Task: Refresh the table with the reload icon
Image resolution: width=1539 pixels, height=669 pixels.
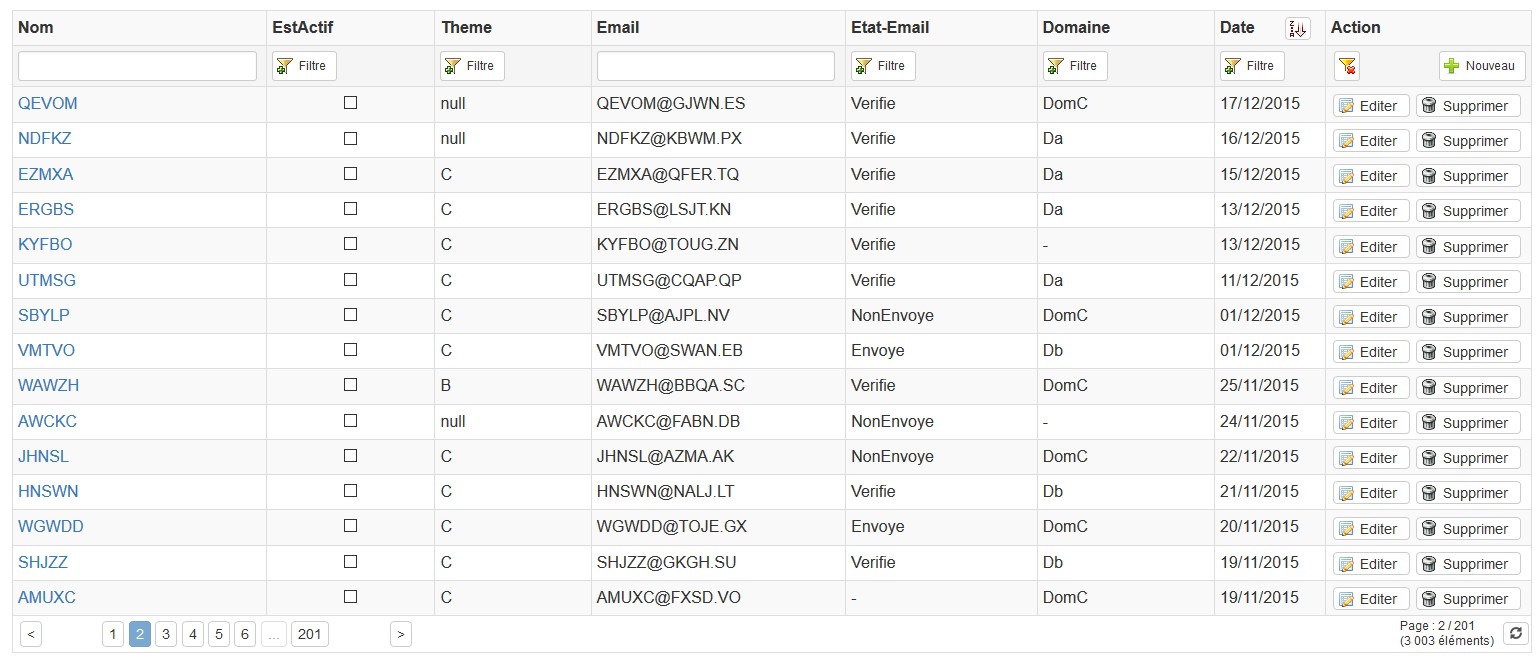Action: click(x=1516, y=633)
